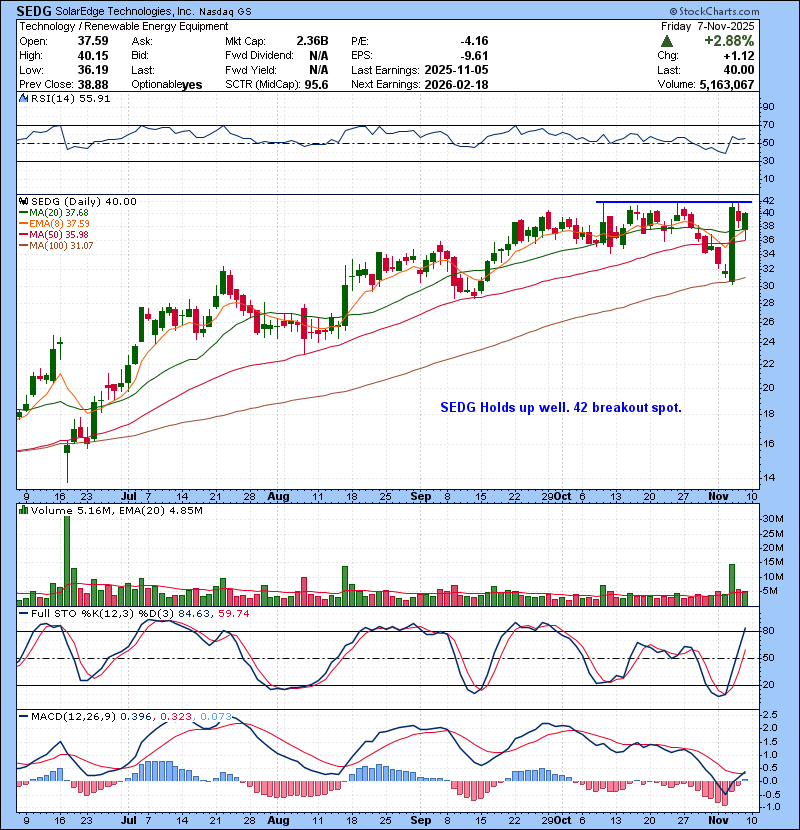Click the Volume 5.16M, EMA(20) 4.85M label
The width and height of the screenshot is (800, 830).
pos(116,510)
